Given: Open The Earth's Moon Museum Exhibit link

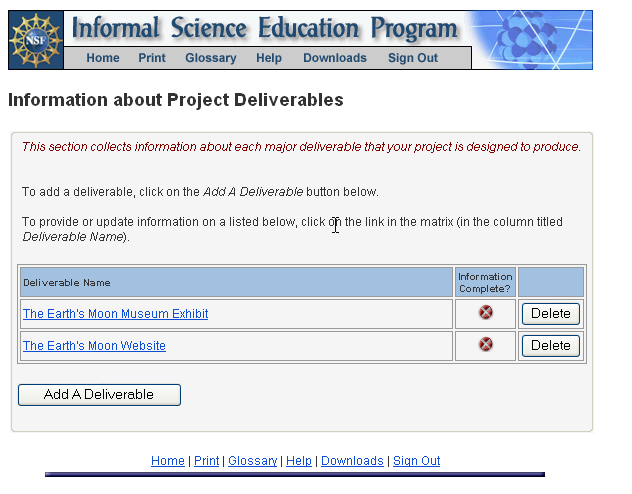Looking at the screenshot, I should pyautogui.click(x=116, y=314).
